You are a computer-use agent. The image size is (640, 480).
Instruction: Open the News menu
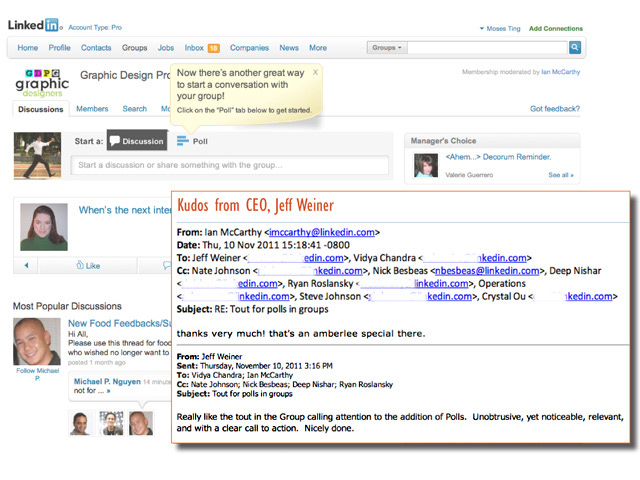pos(289,48)
